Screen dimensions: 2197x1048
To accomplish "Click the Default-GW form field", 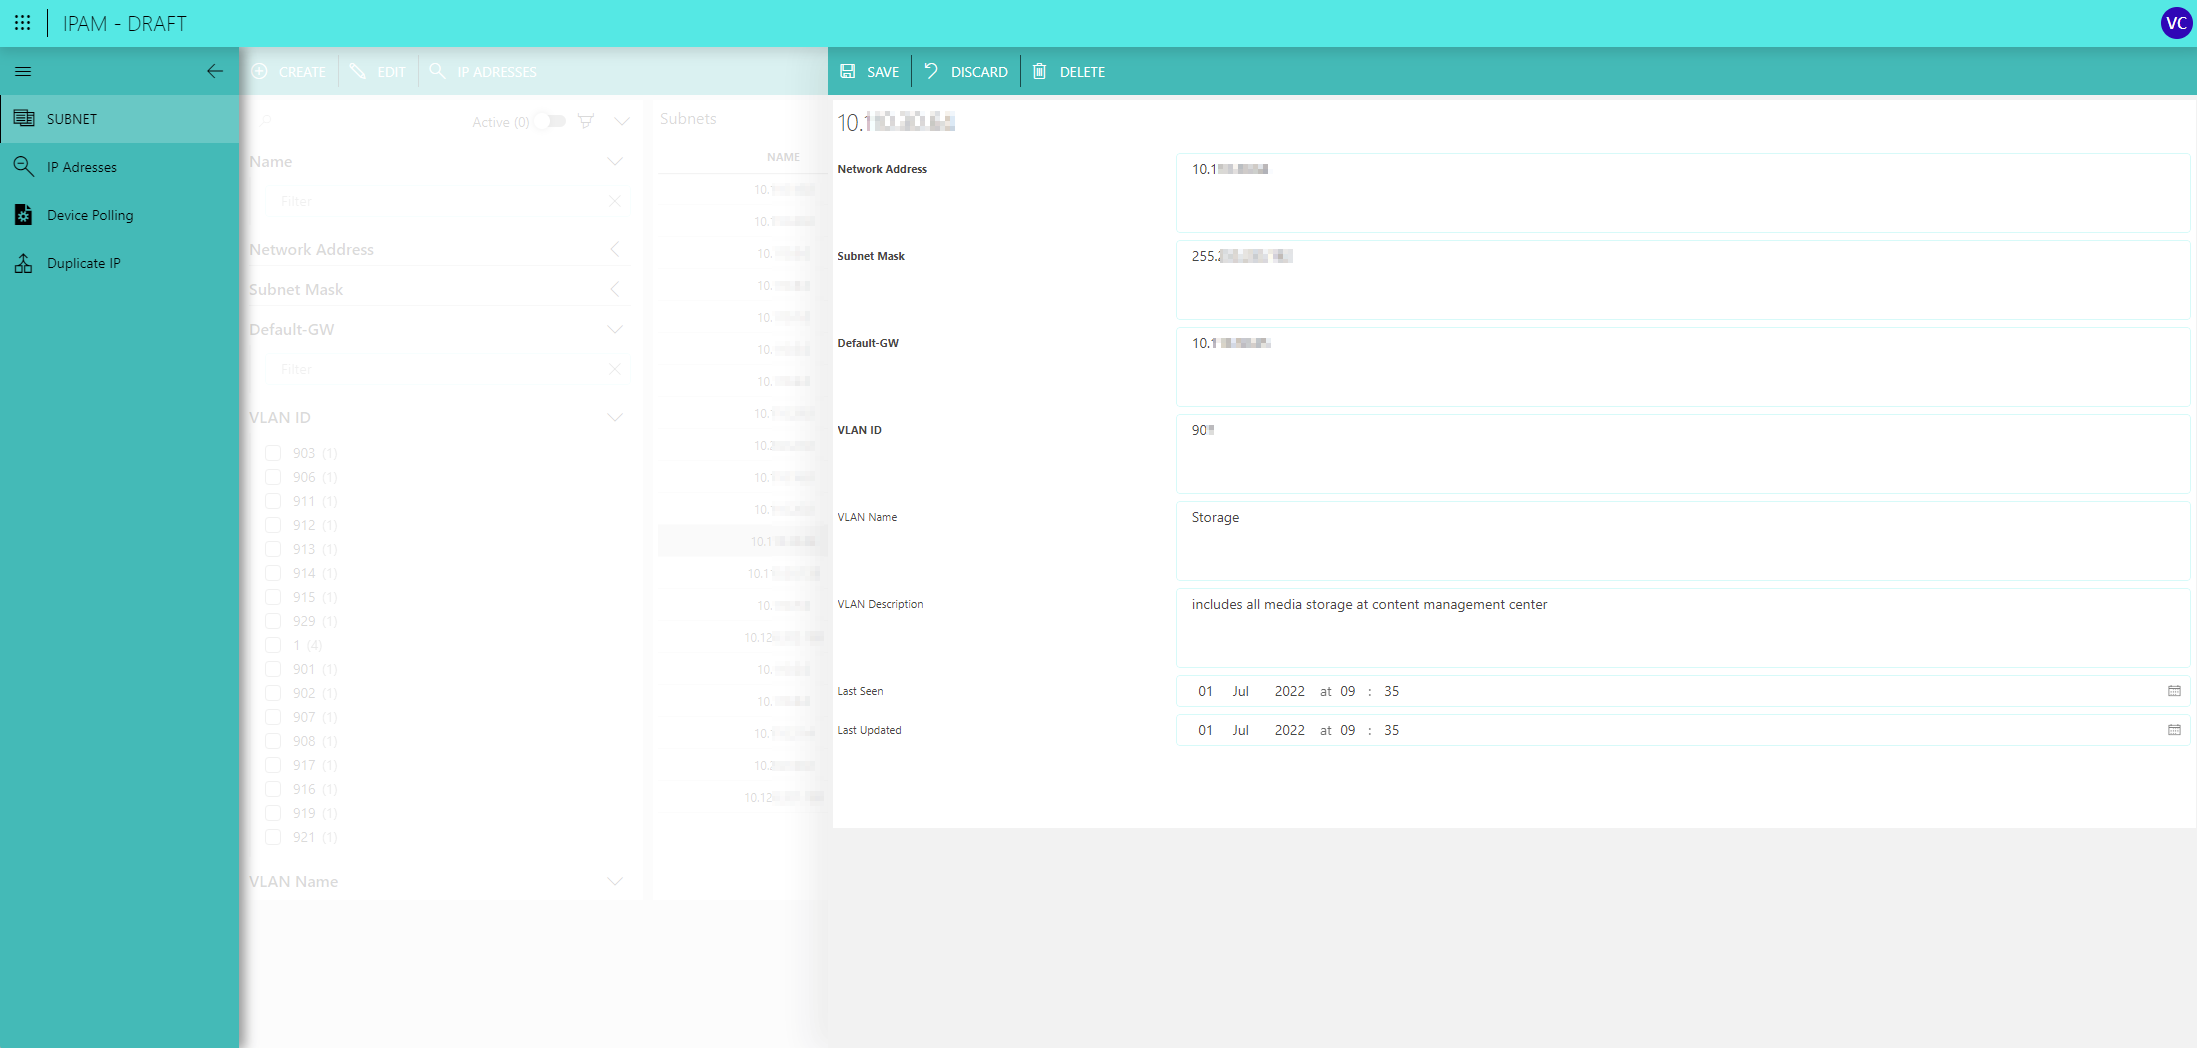I will tap(1682, 366).
